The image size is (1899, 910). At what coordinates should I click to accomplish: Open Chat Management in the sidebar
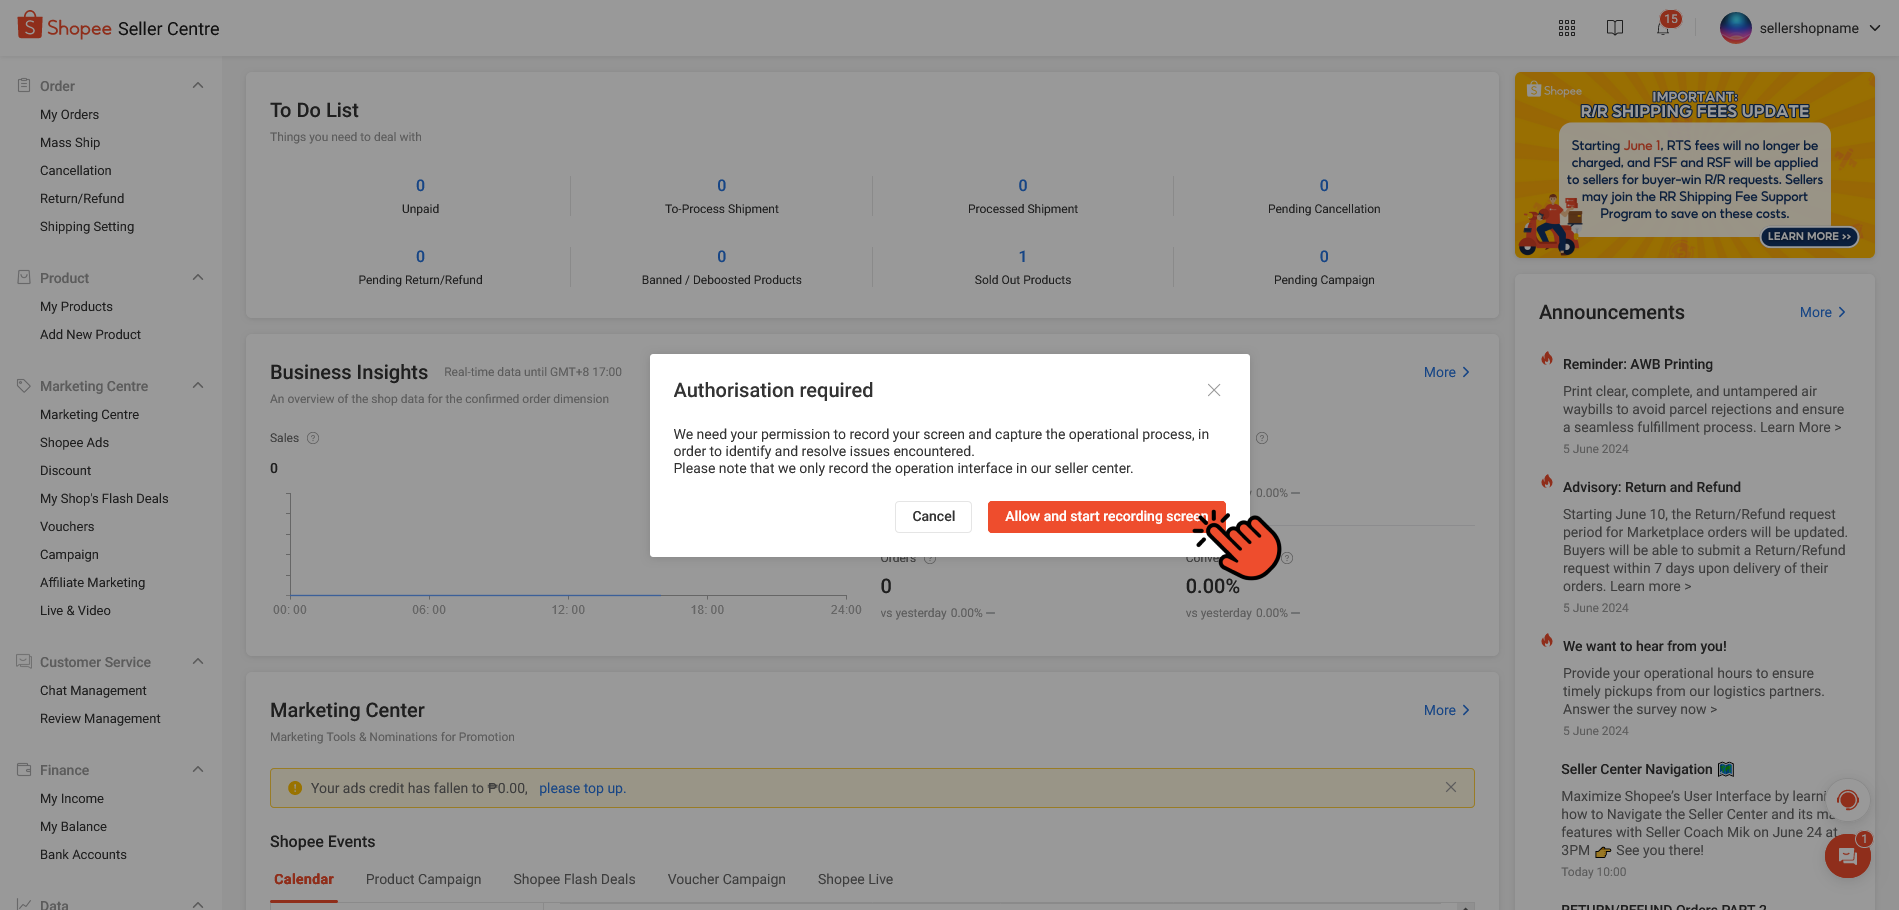point(93,690)
